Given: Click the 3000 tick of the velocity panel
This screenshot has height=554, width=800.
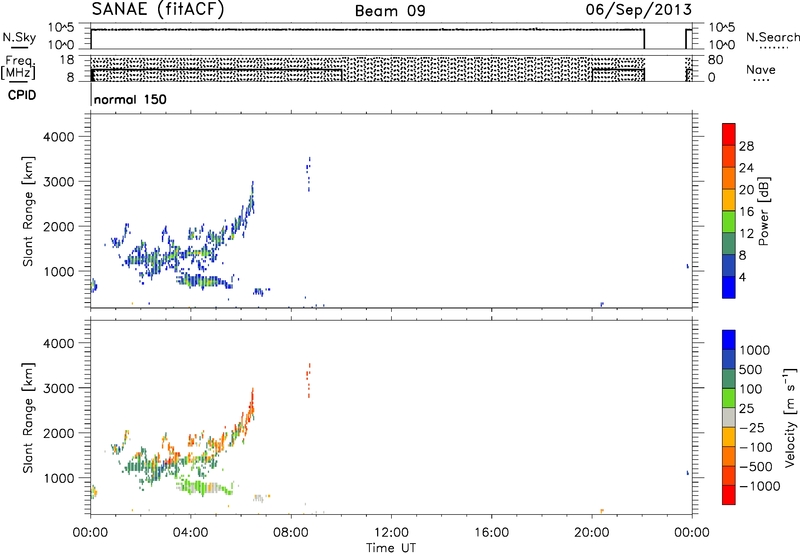Looking at the screenshot, I should point(59,388).
